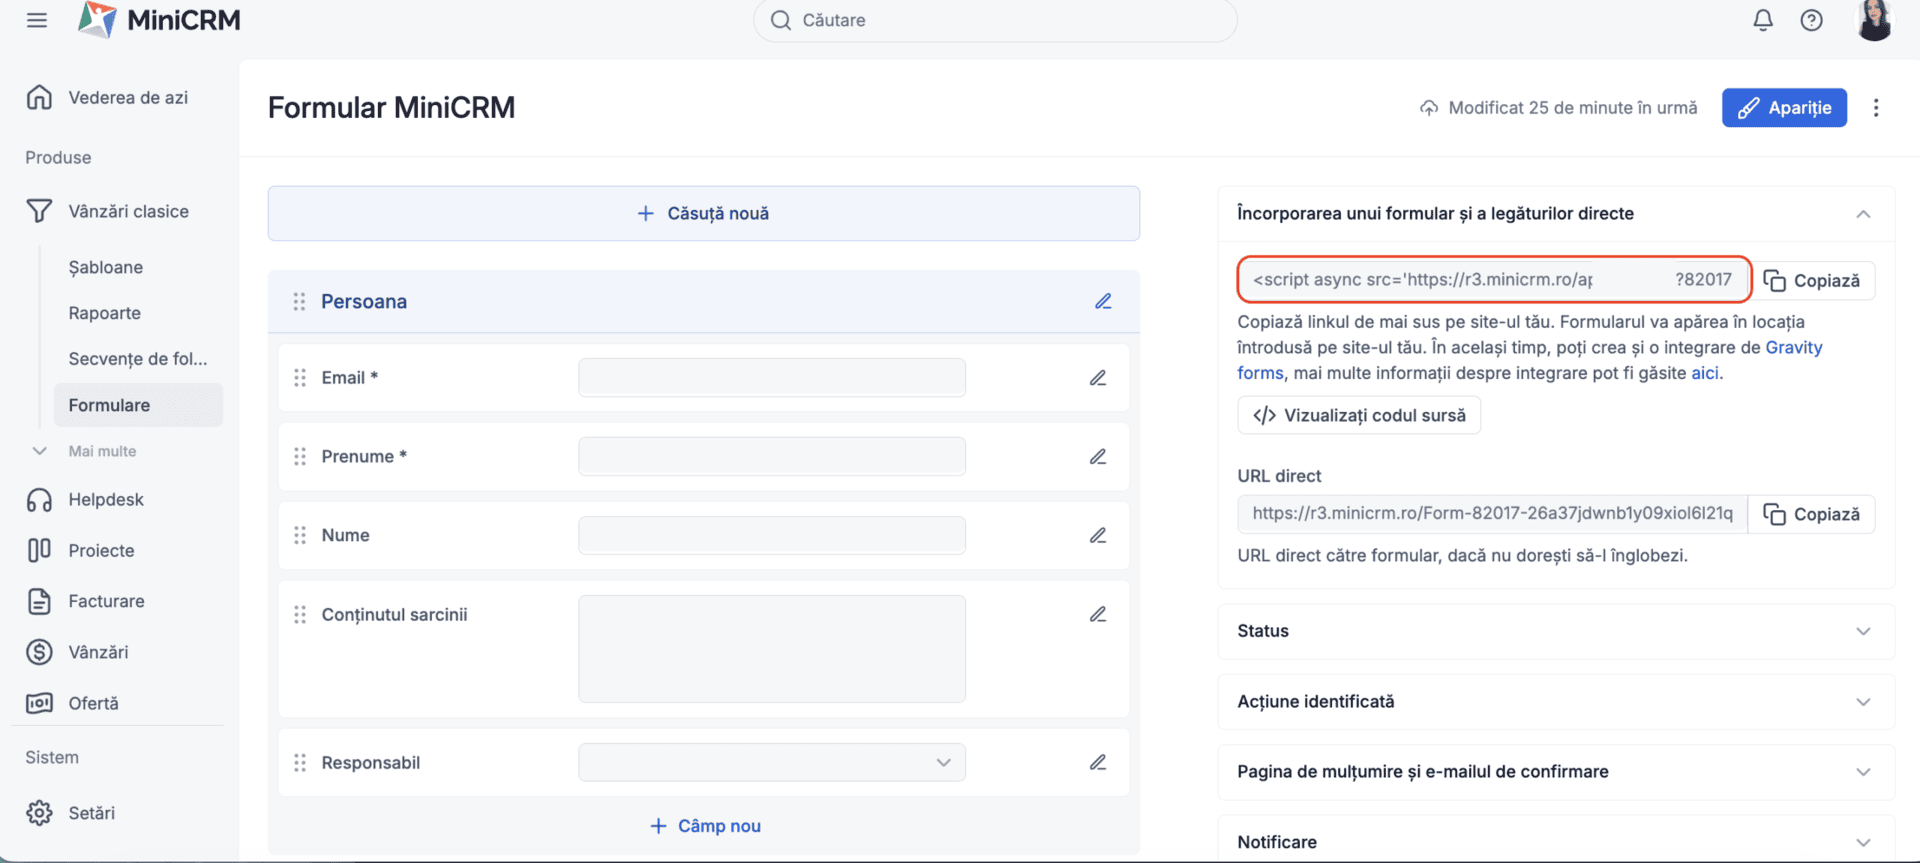Screen dimensions: 1920x863
Task: Edit the Conținutul sarcinii field
Action: point(1097,614)
